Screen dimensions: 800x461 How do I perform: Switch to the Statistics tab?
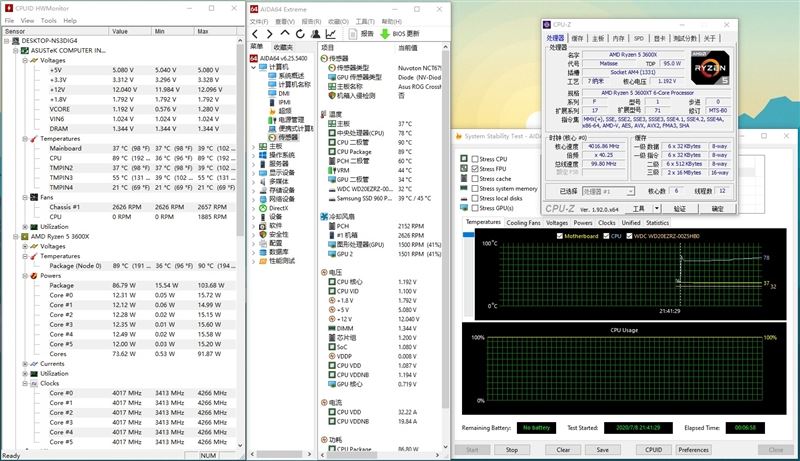click(x=657, y=223)
